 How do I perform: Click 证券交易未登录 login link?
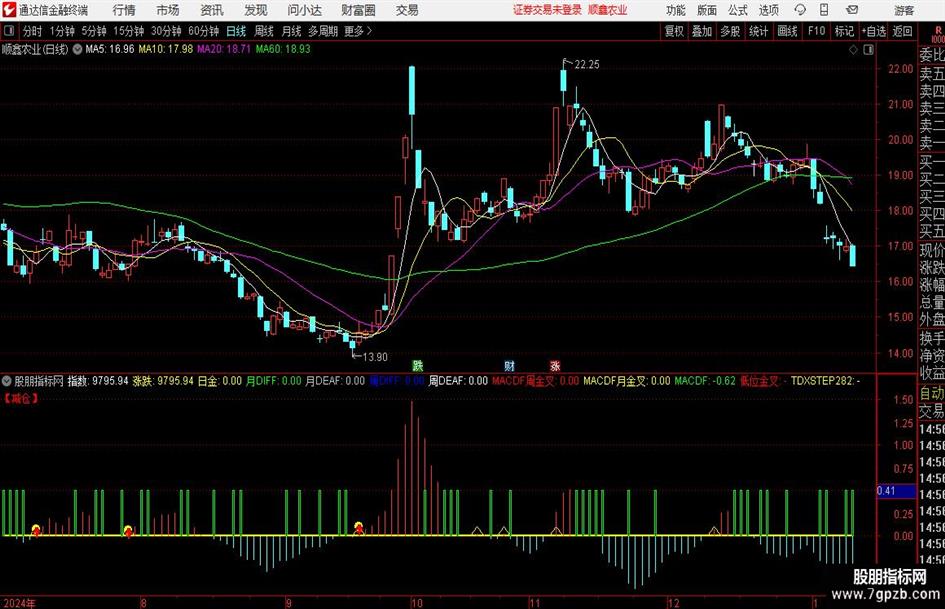click(547, 10)
